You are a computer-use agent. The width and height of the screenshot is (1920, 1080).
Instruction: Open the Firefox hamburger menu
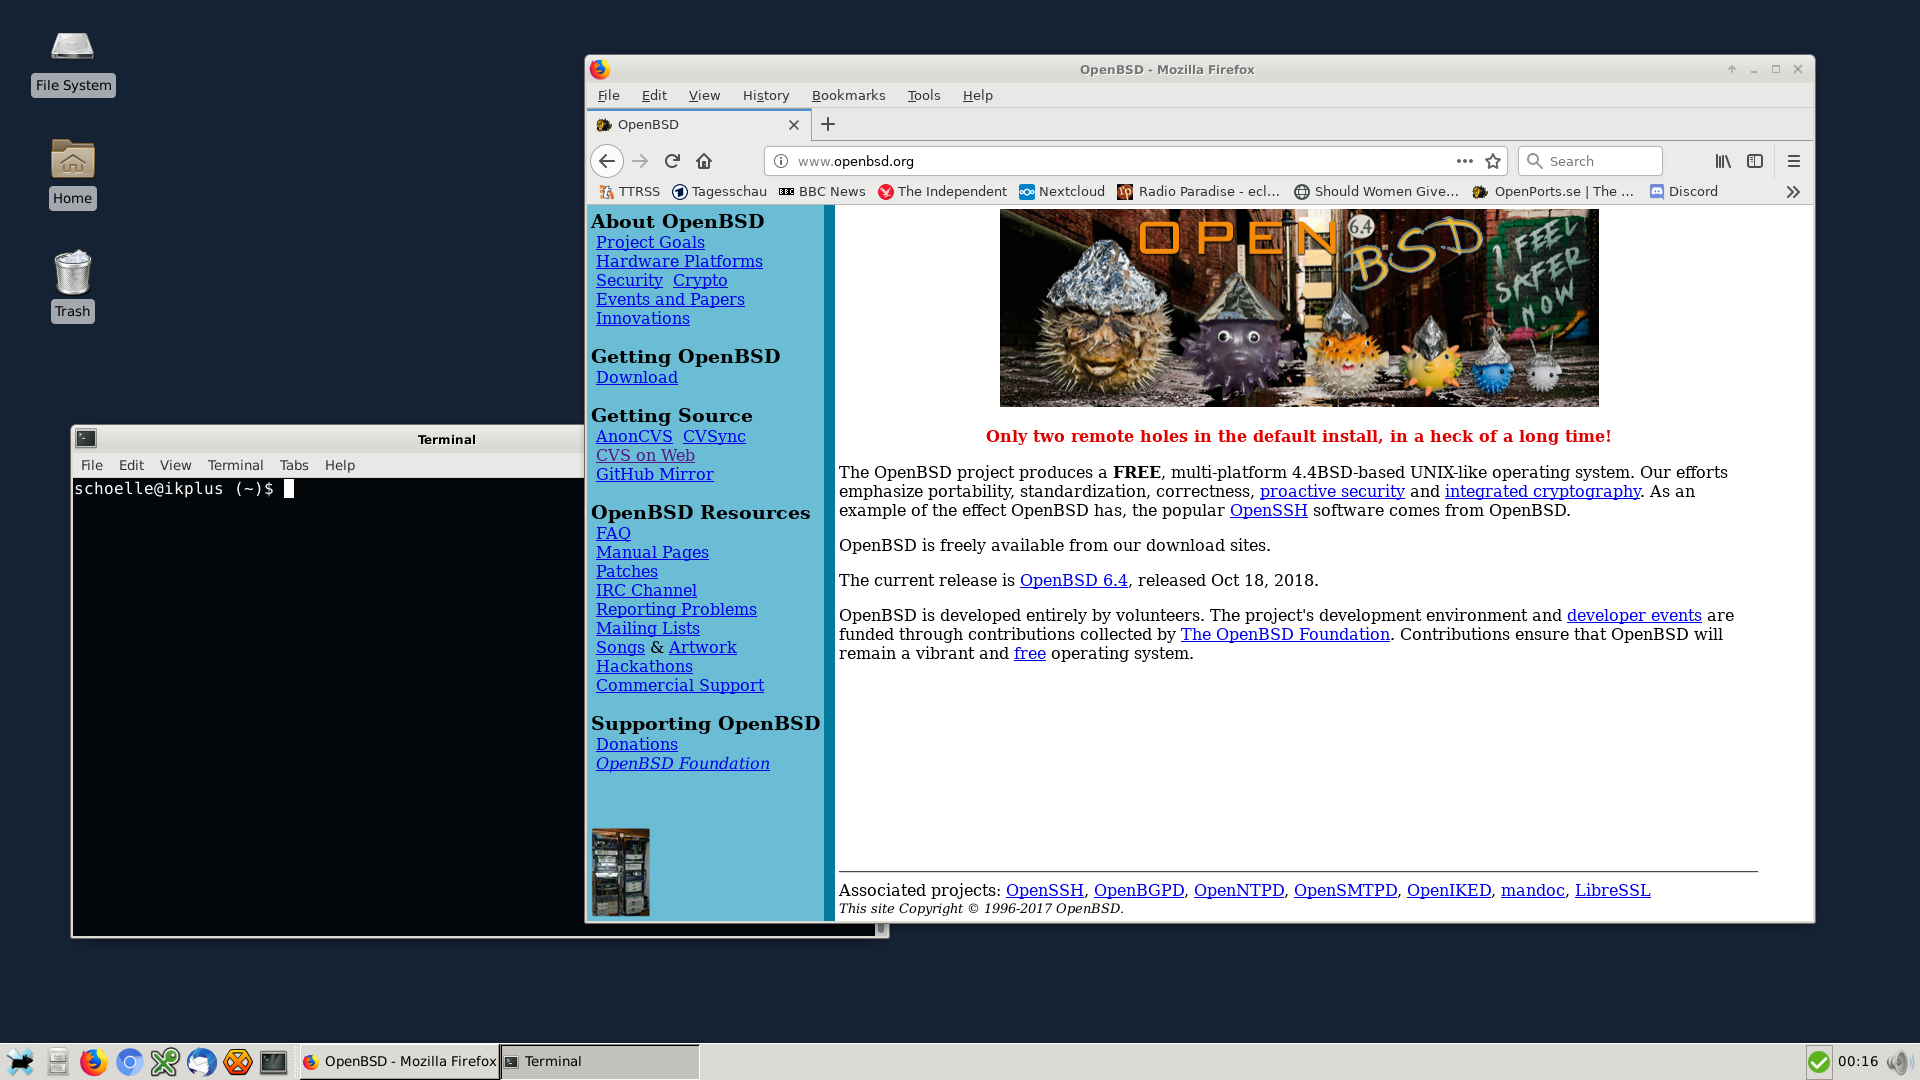[1794, 161]
